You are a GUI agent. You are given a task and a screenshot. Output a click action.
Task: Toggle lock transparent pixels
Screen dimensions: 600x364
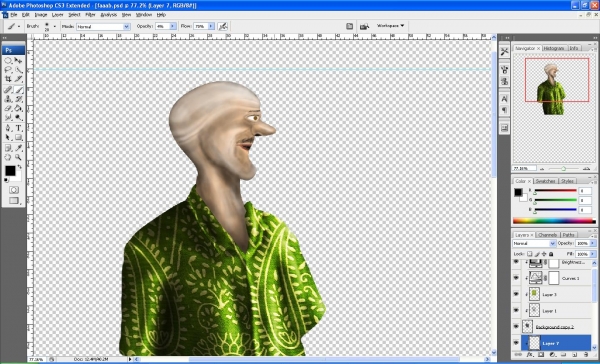(530, 254)
